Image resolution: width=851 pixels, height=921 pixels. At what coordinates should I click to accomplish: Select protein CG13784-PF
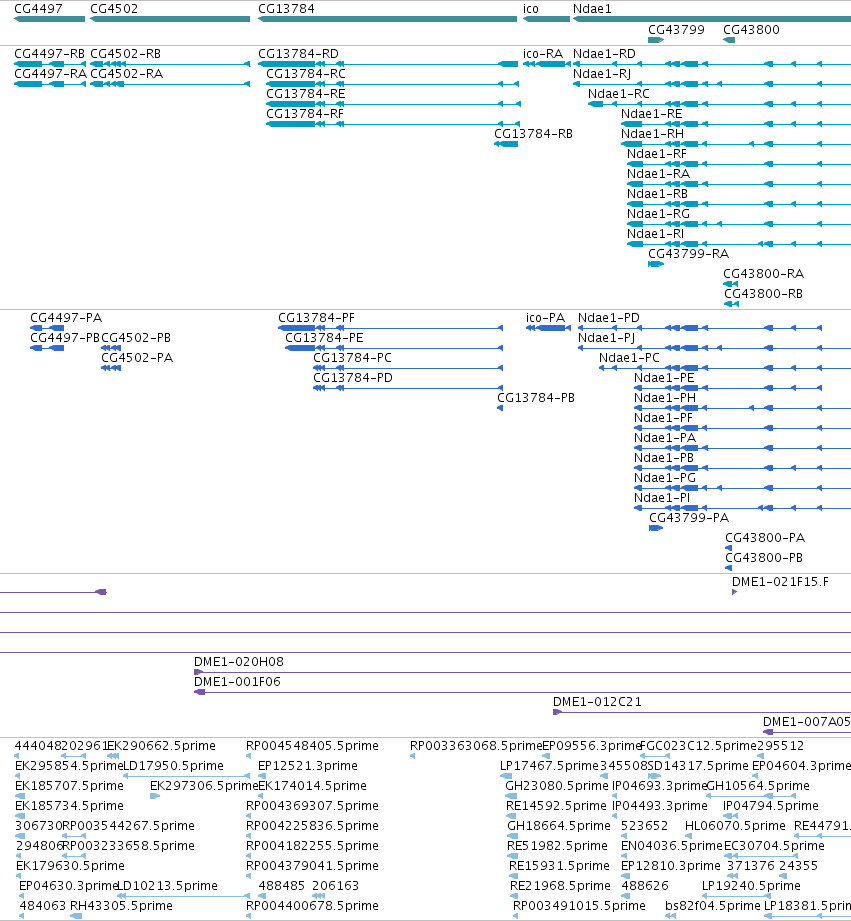317,318
